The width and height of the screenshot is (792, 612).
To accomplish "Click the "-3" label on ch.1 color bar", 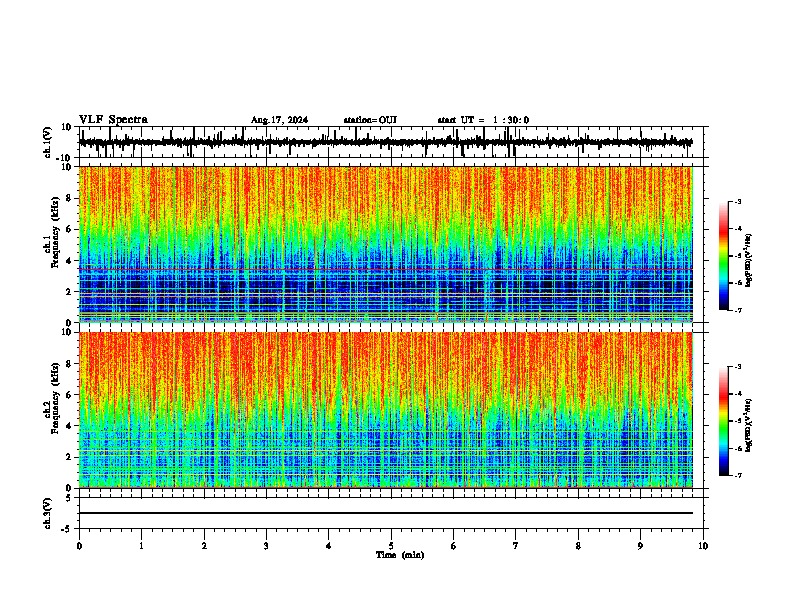I will 738,201.
